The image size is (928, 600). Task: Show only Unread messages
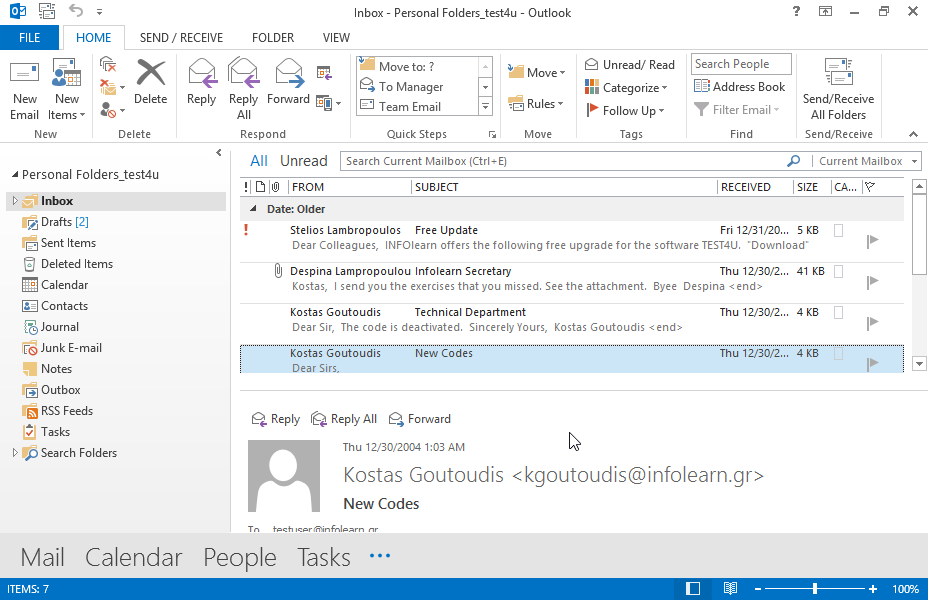304,161
